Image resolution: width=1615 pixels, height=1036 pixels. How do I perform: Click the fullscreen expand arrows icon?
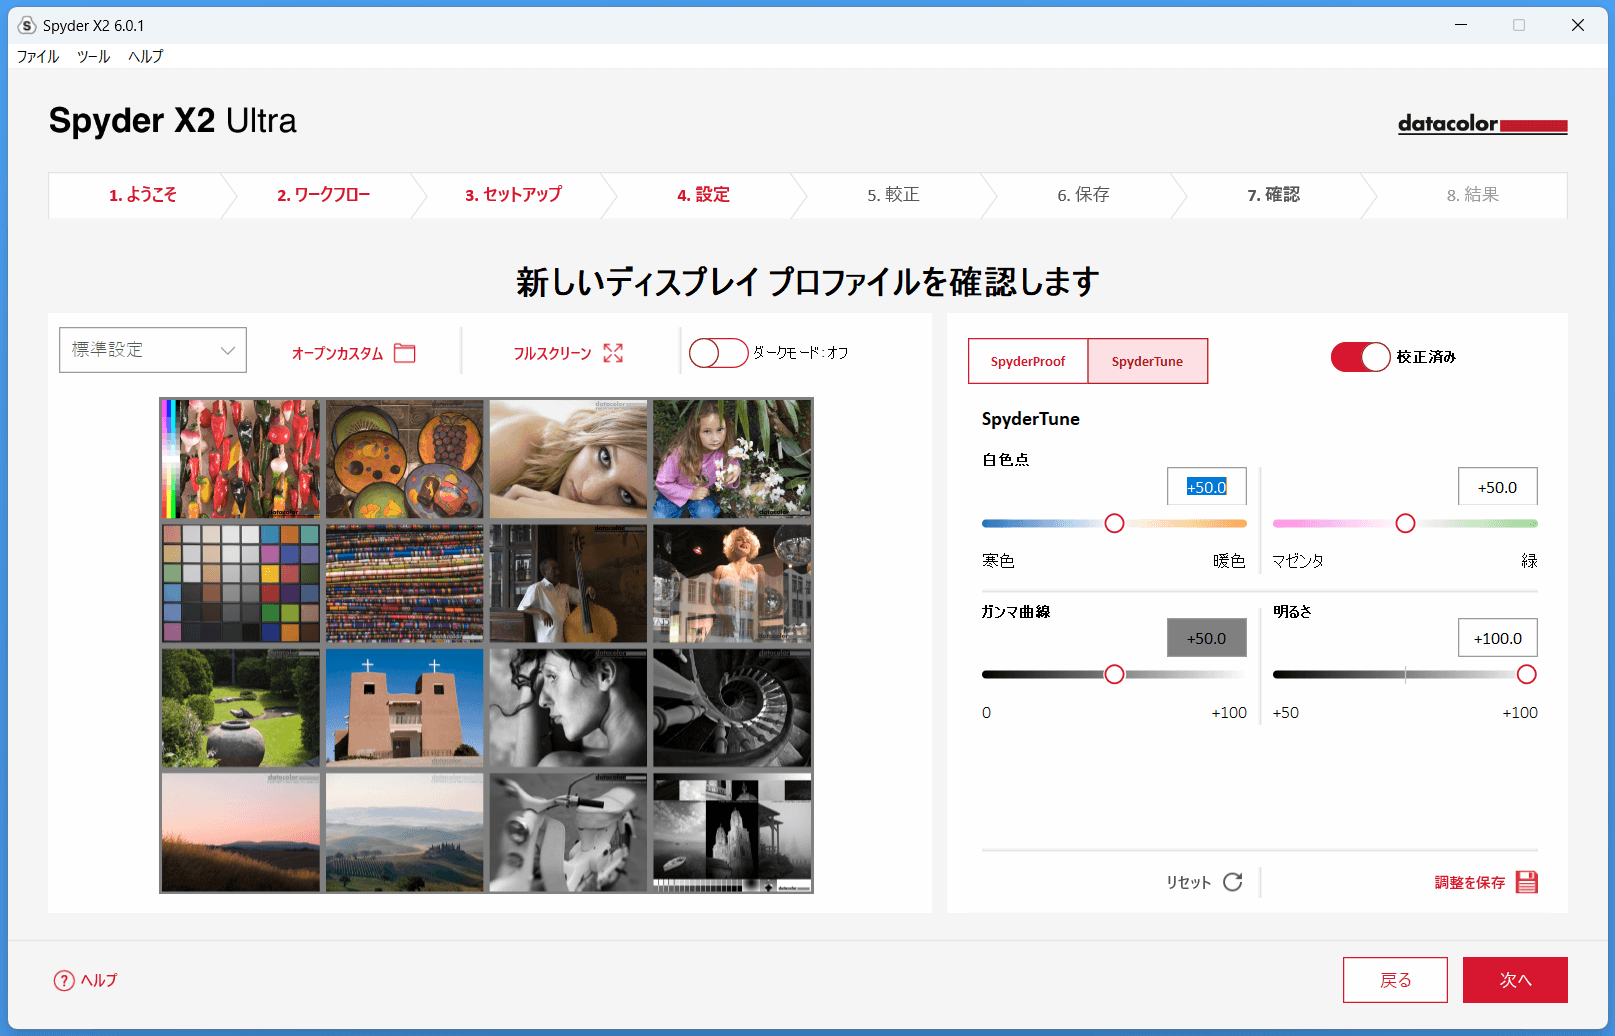click(613, 353)
